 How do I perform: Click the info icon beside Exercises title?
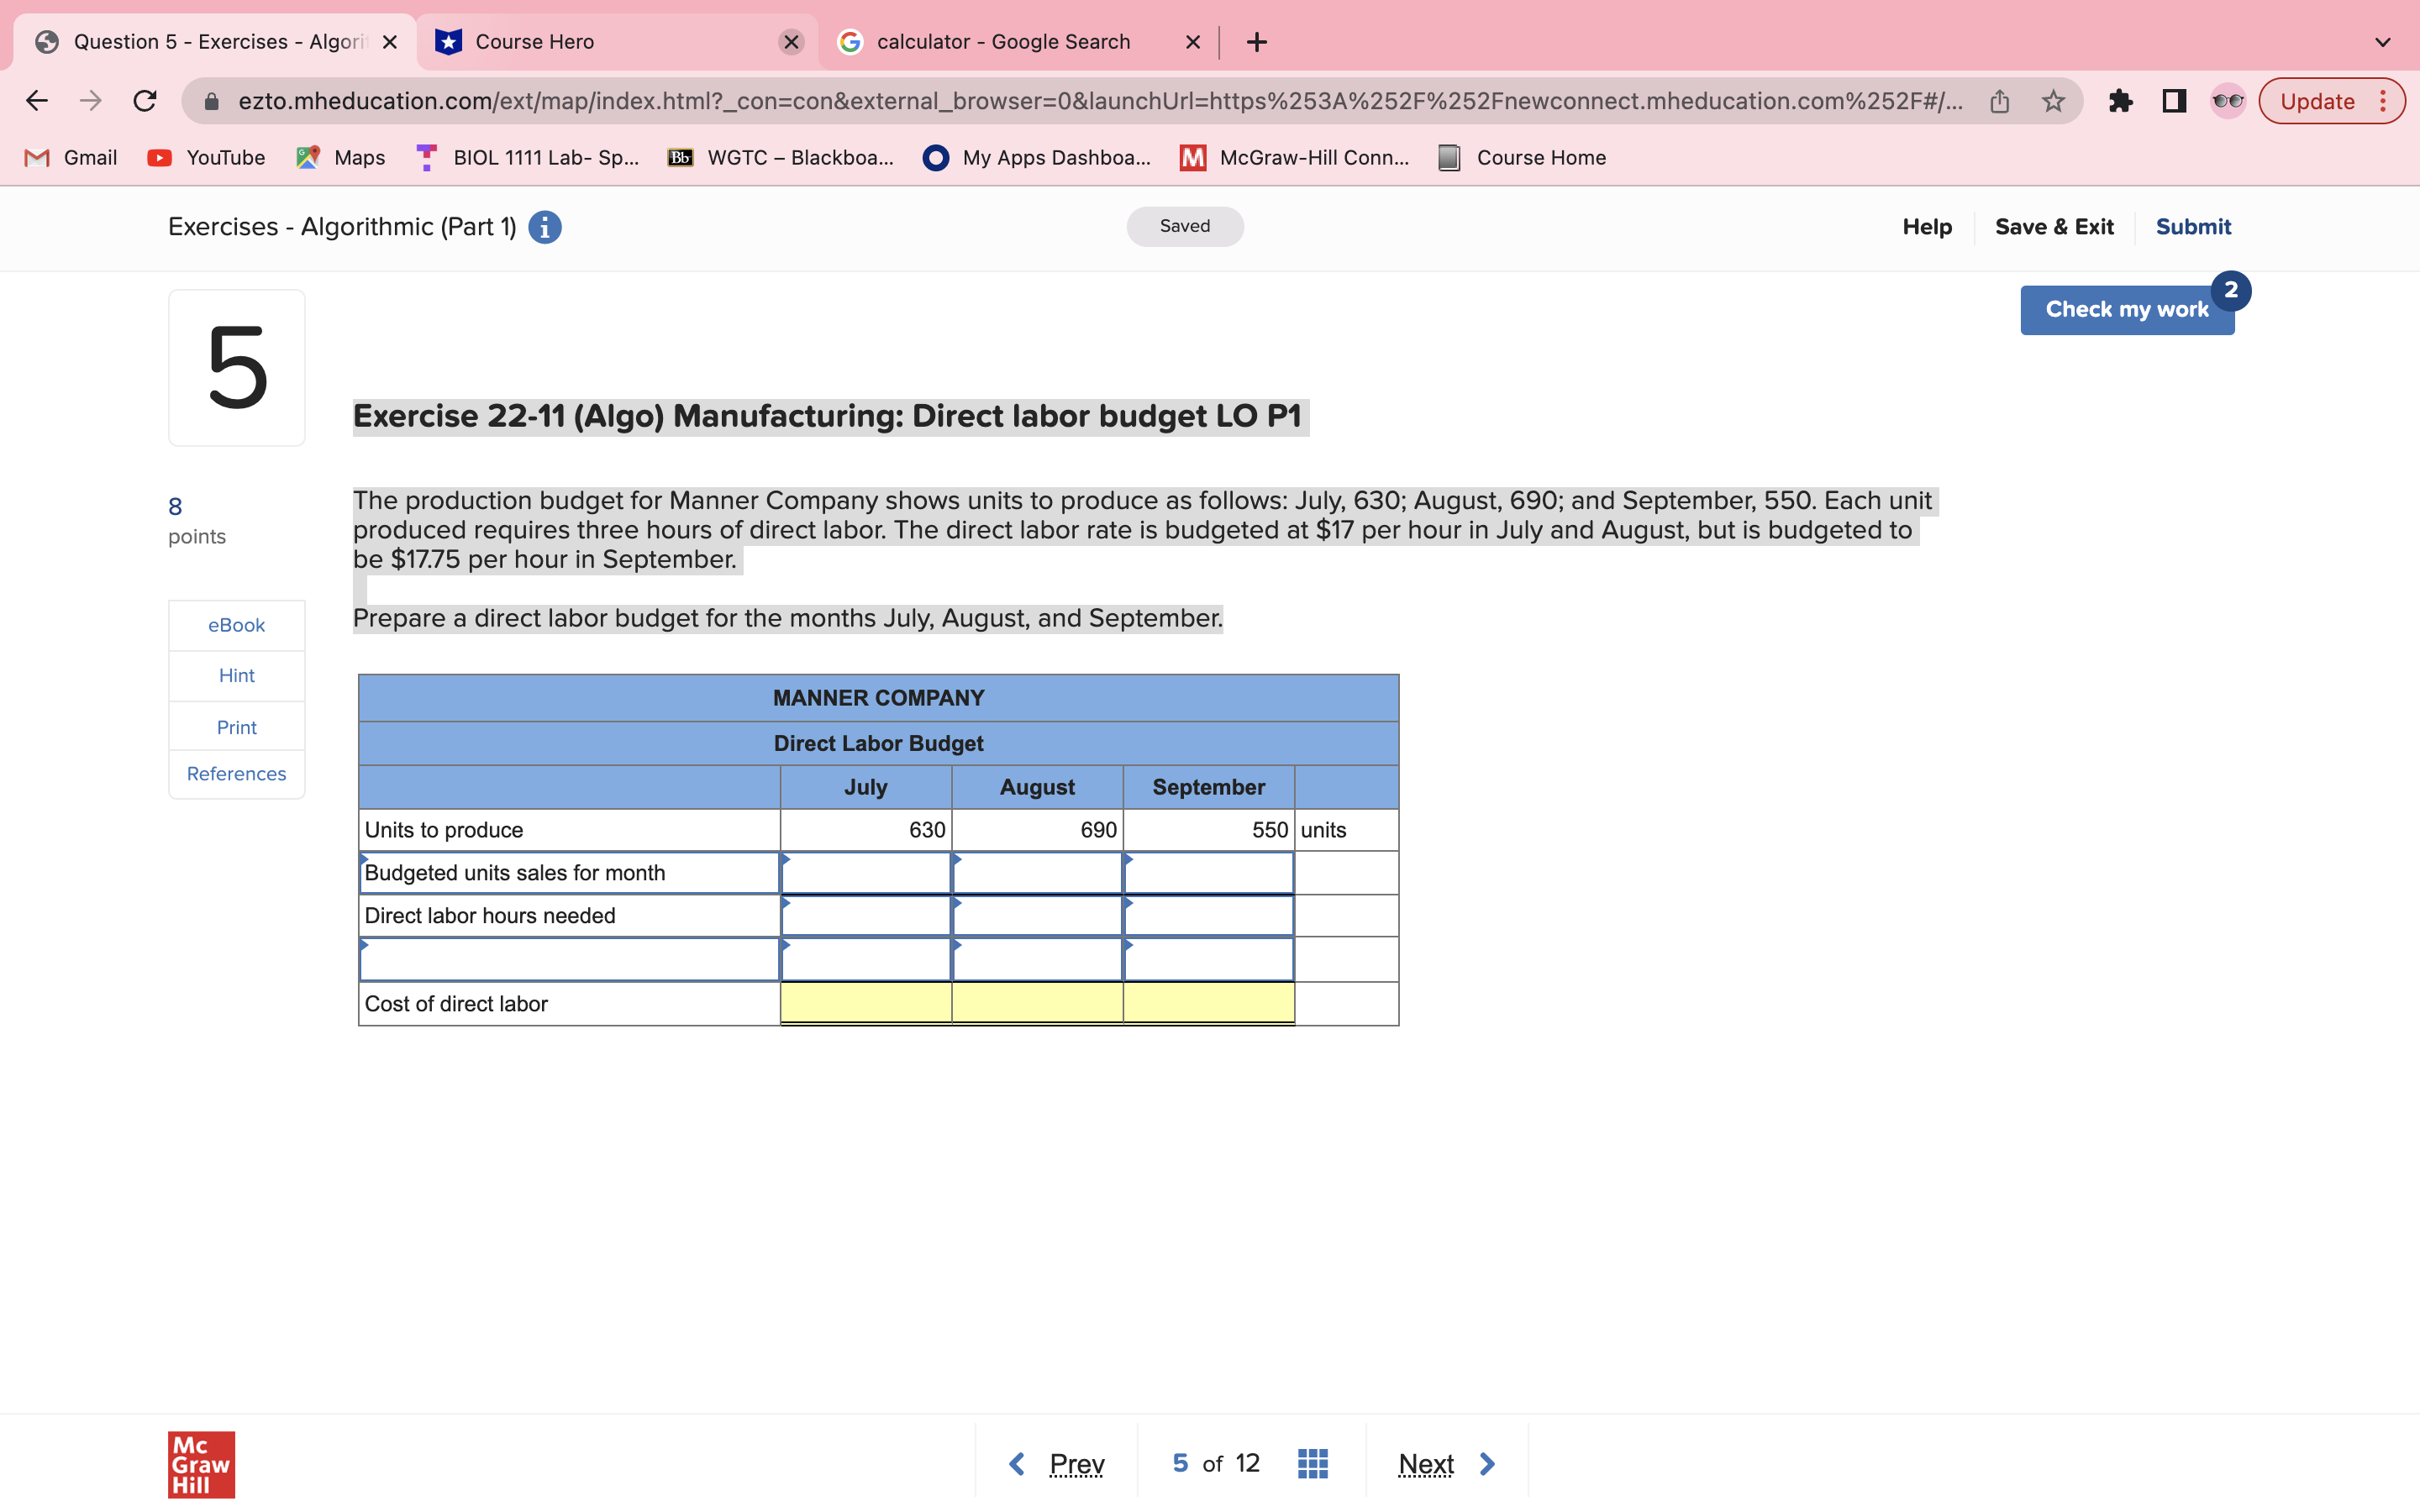pyautogui.click(x=544, y=227)
